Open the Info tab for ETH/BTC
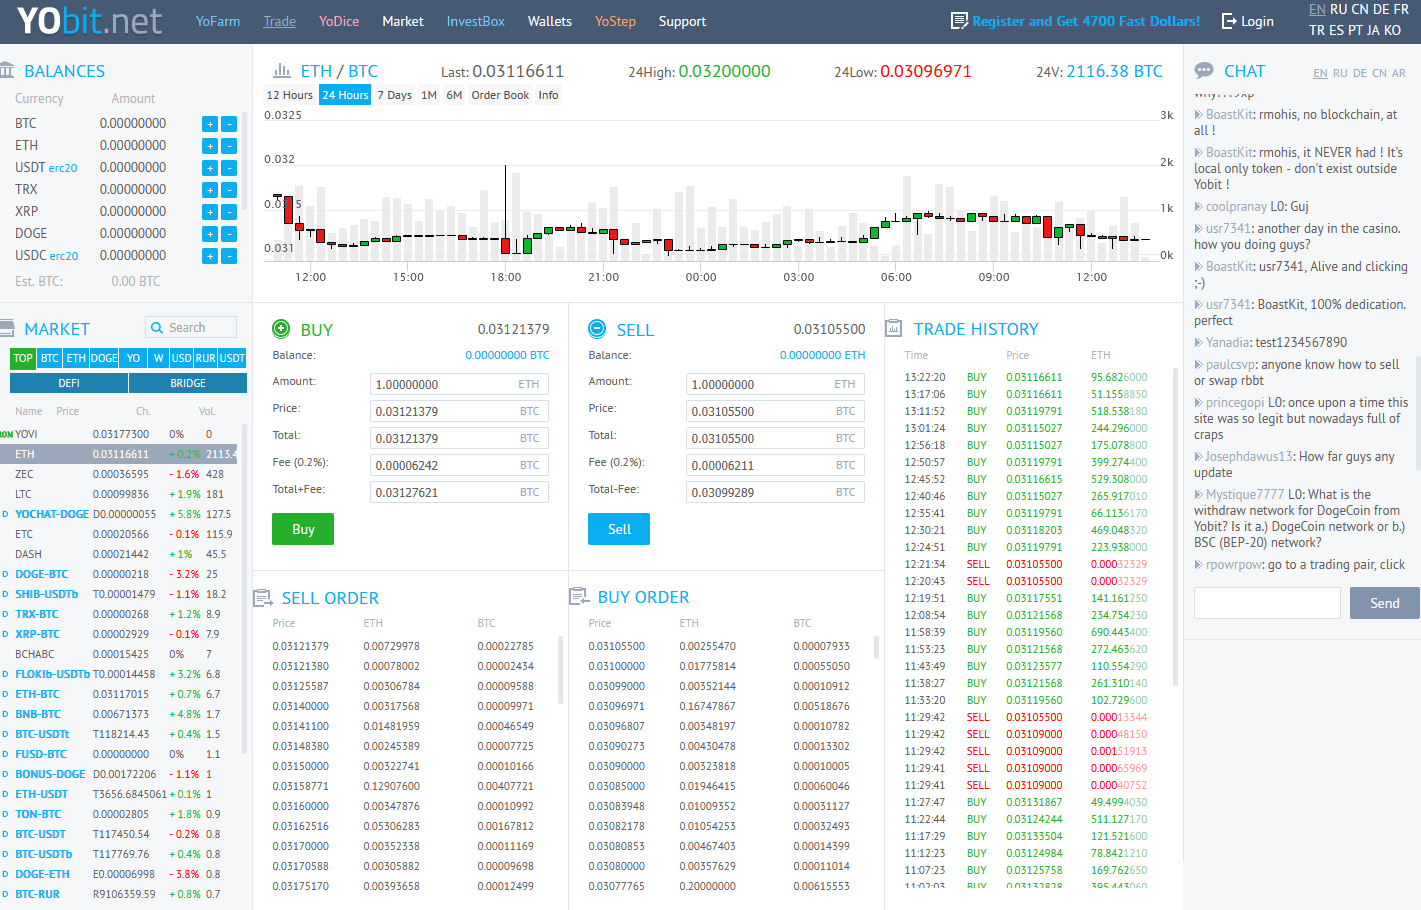 coord(548,95)
